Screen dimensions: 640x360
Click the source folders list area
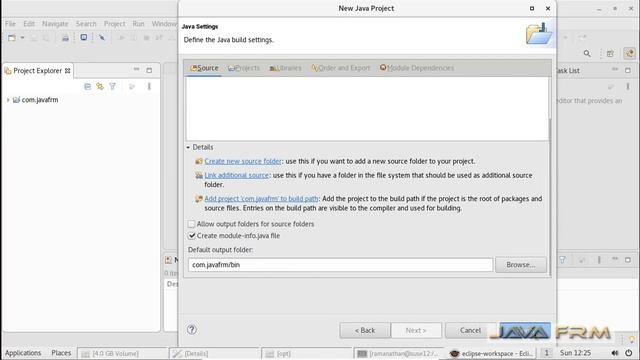point(367,109)
